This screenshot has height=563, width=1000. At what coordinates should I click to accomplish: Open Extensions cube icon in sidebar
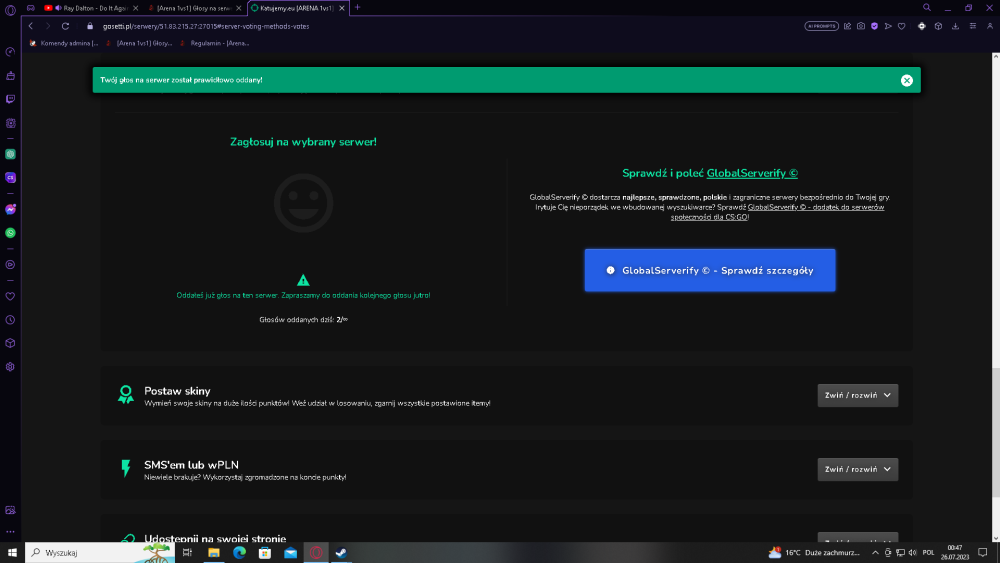coord(10,343)
